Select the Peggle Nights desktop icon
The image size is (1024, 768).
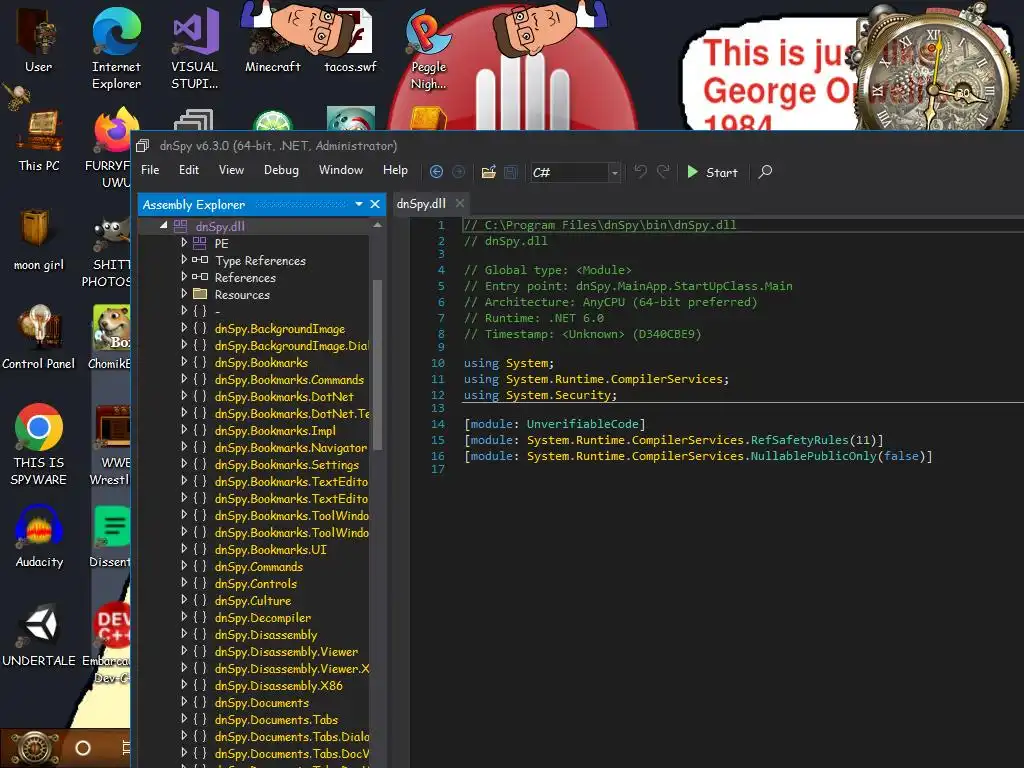click(x=428, y=50)
